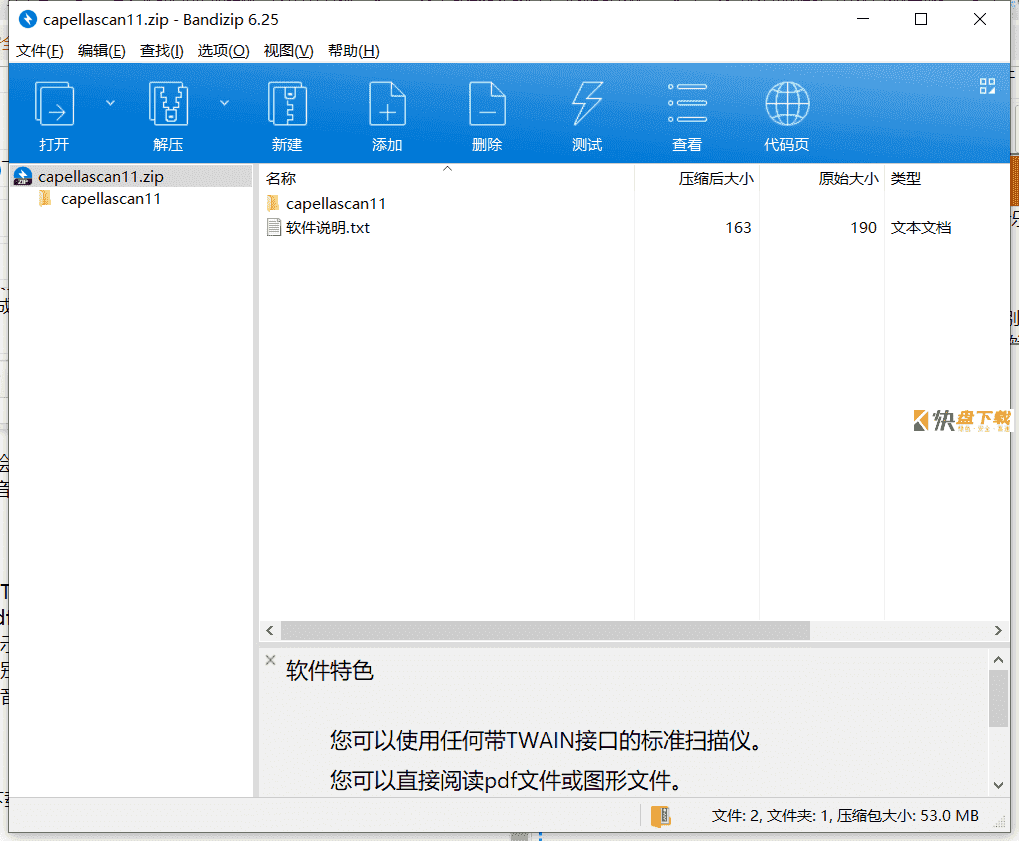Click horizontal scrollbar right arrow
1019x841 pixels.
998,630
